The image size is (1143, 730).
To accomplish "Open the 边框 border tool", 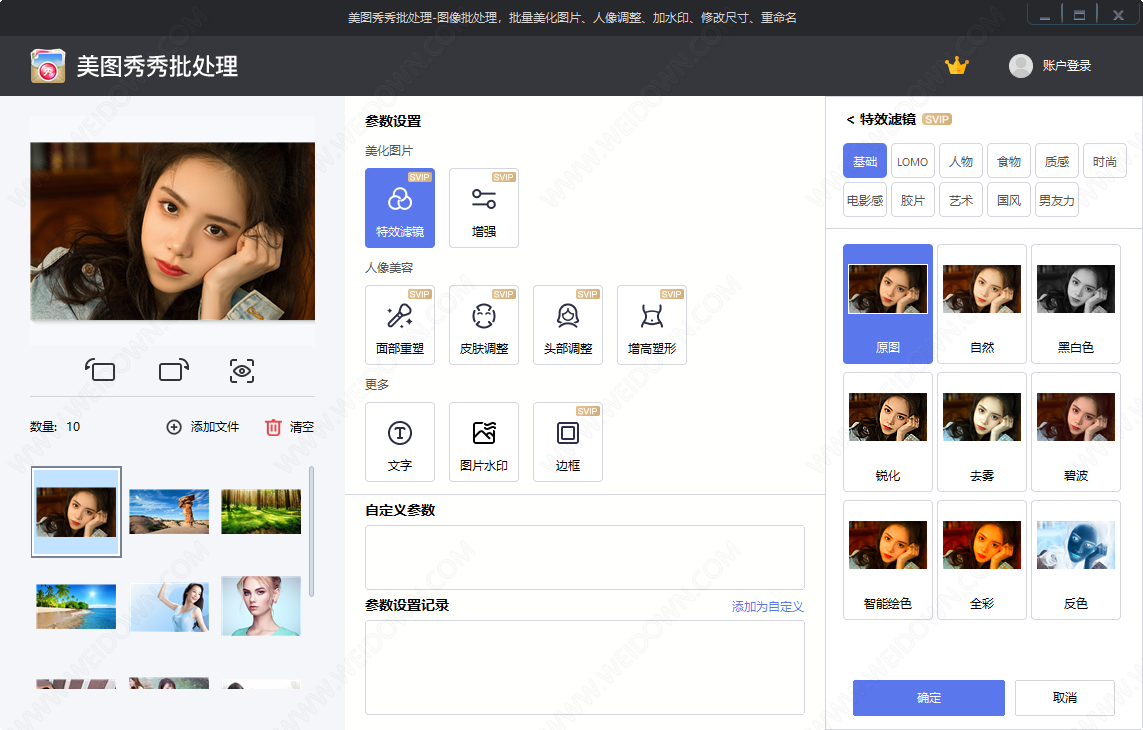I will [568, 442].
